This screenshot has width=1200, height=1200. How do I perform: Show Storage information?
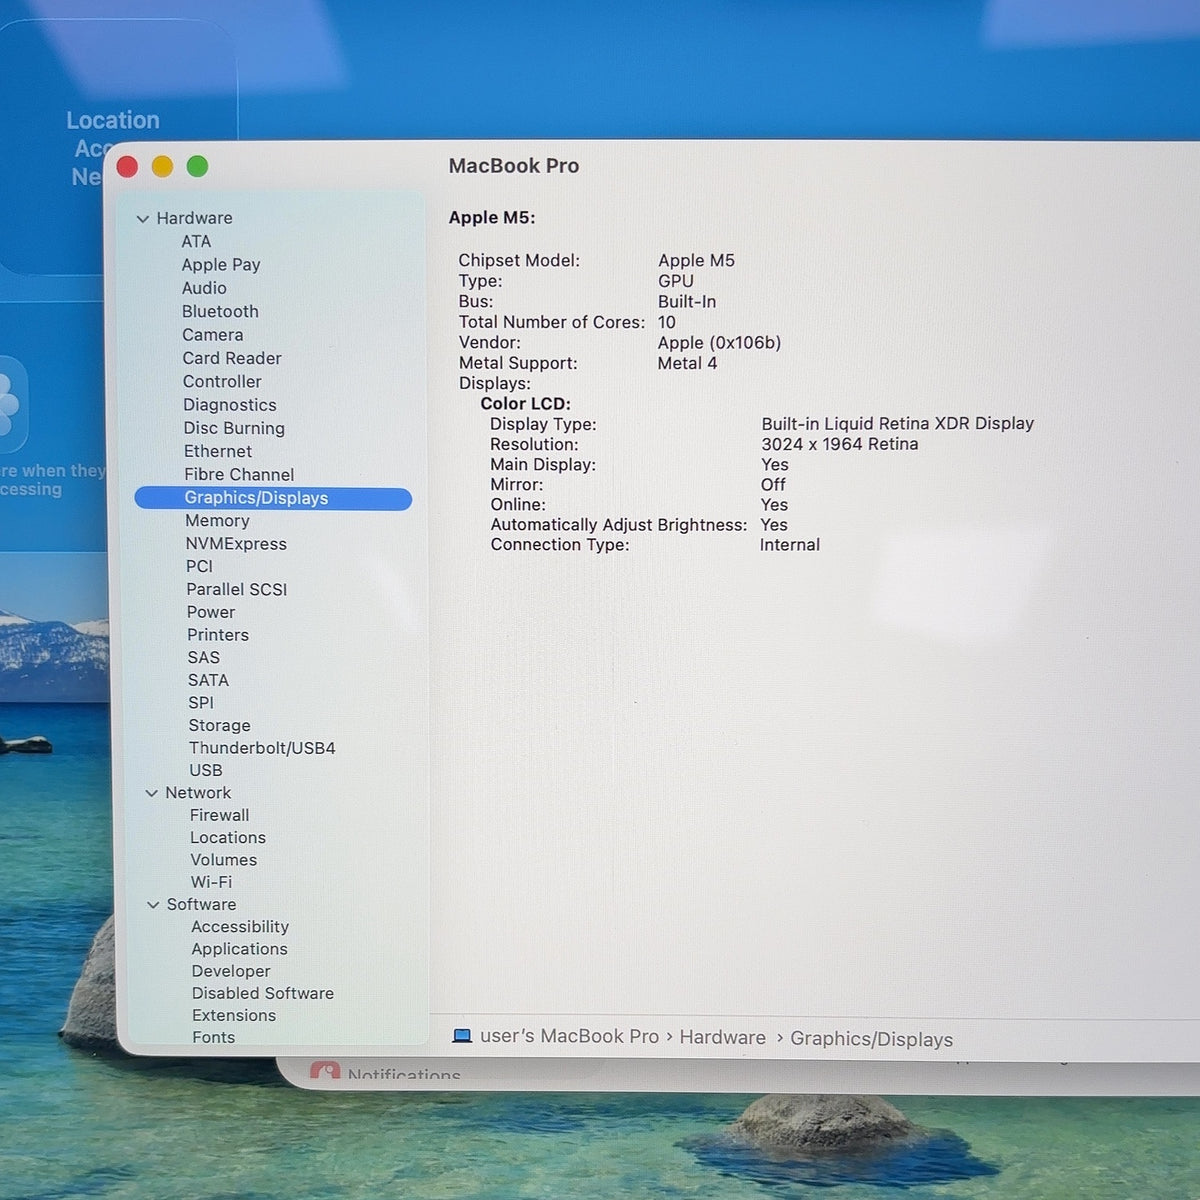219,726
